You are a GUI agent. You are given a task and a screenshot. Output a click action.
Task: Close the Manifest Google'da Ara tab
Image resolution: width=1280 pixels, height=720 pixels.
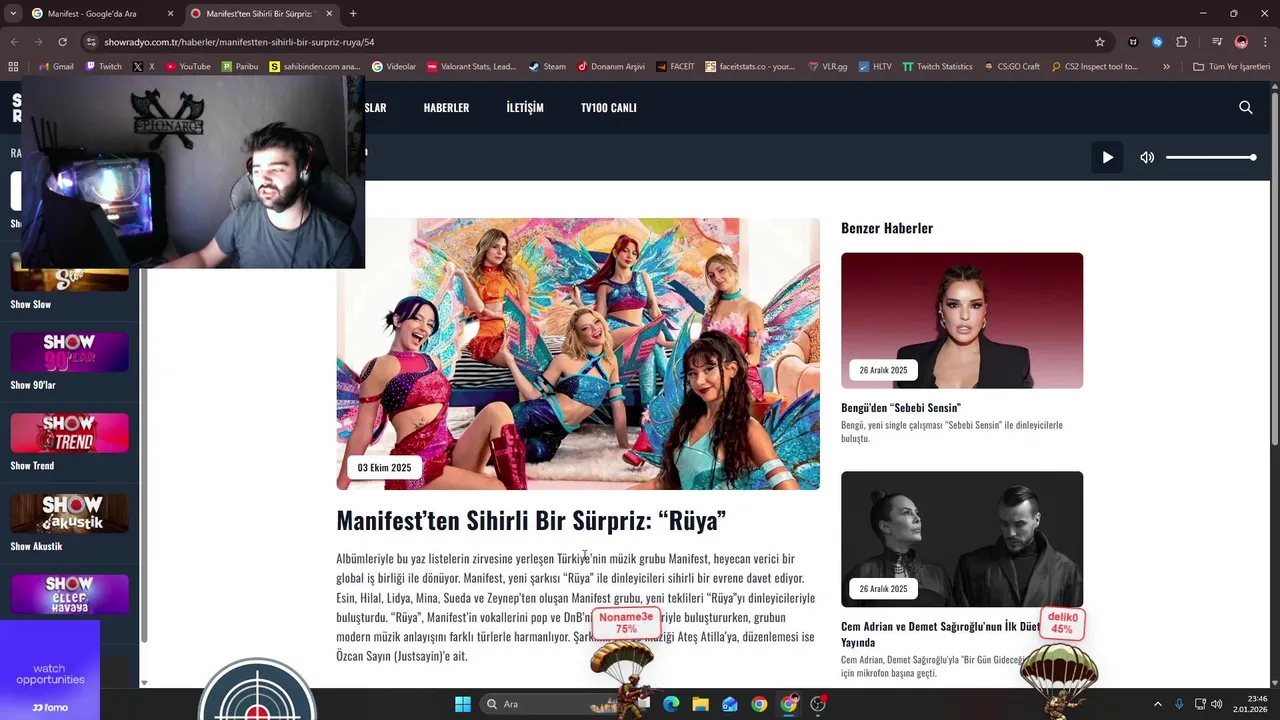(x=170, y=14)
